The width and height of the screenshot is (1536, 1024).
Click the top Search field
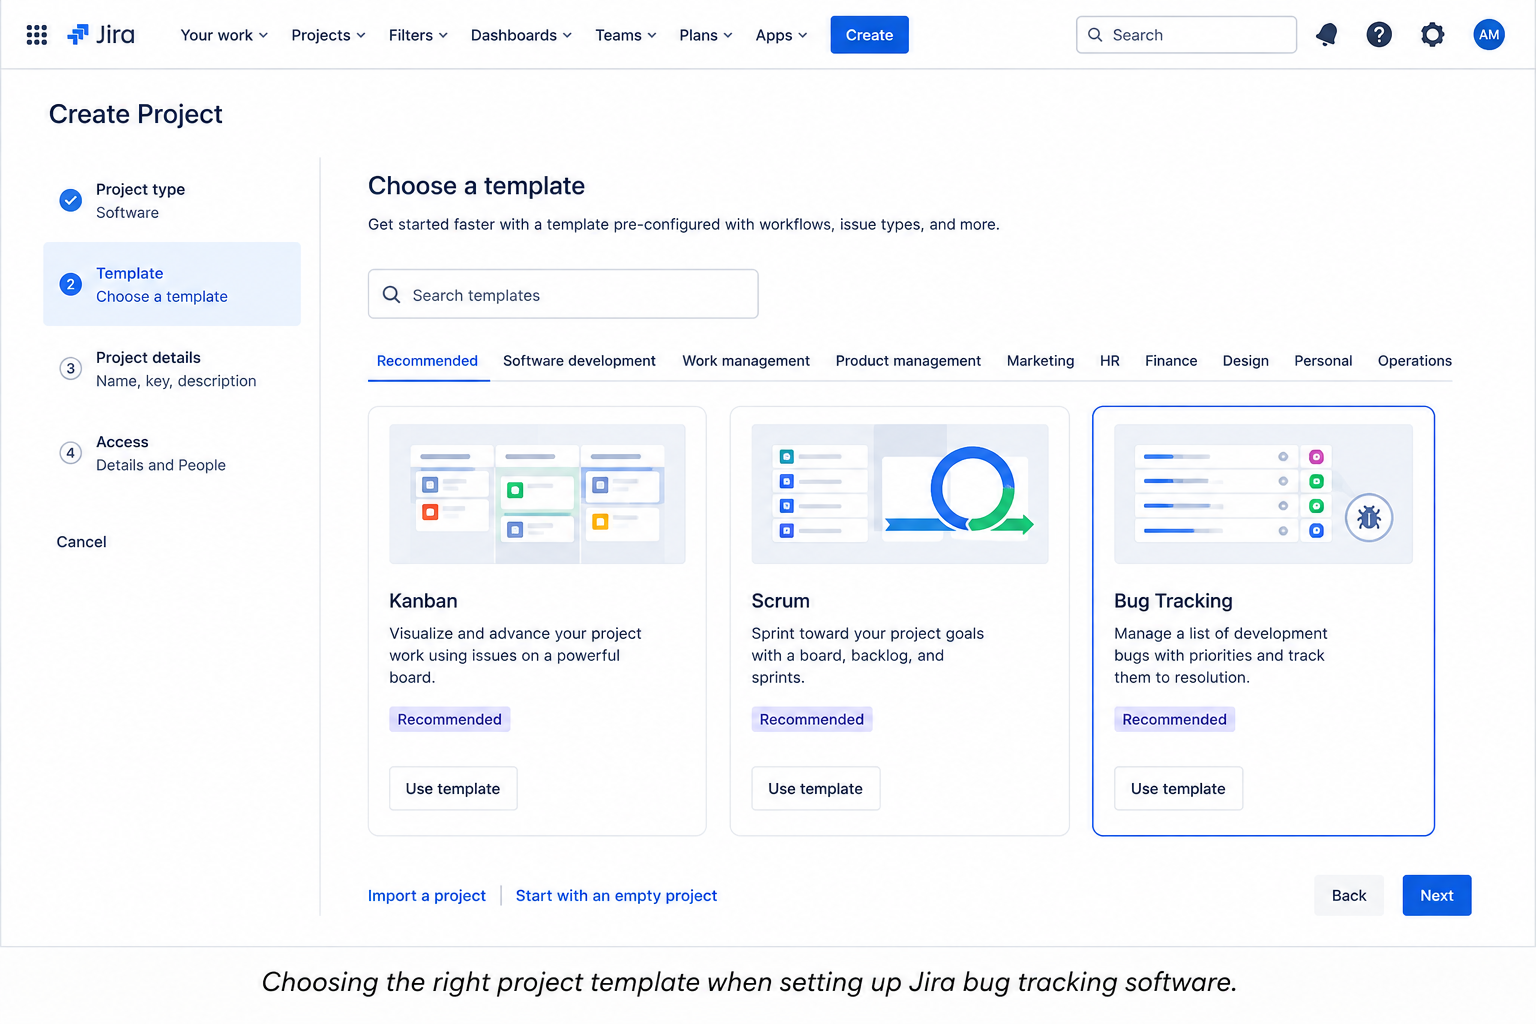pos(1186,35)
